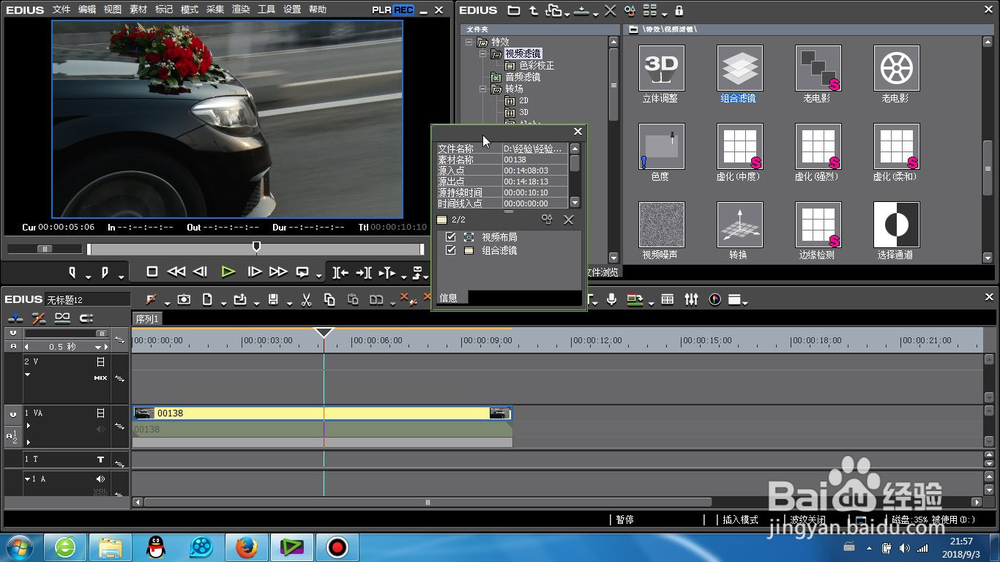Stop playback with the square stop button
Screen dimensions: 1000x562
pyautogui.click(x=152, y=272)
